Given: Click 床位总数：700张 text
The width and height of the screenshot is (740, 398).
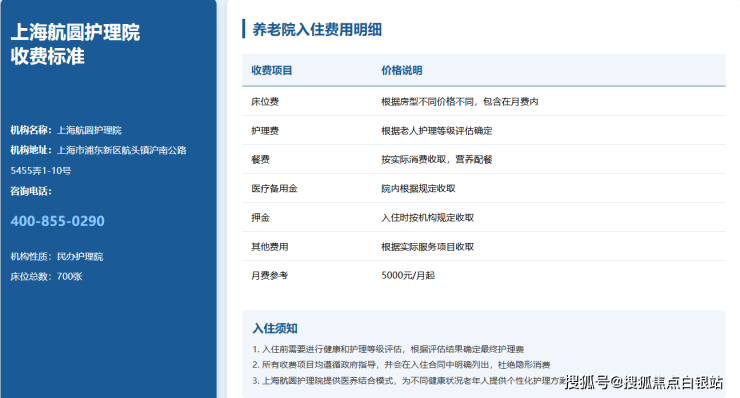Looking at the screenshot, I should point(46,276).
